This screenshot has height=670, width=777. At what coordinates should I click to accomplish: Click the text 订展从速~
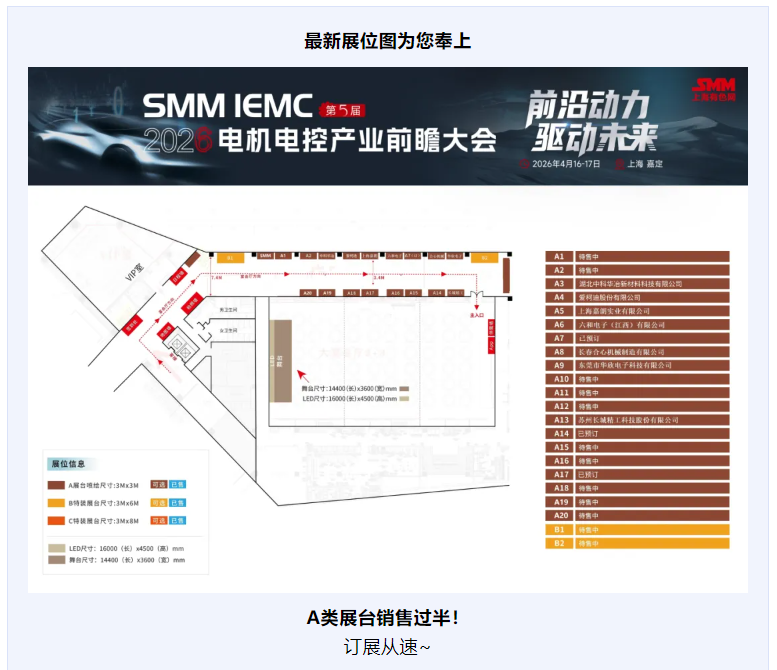(x=387, y=647)
